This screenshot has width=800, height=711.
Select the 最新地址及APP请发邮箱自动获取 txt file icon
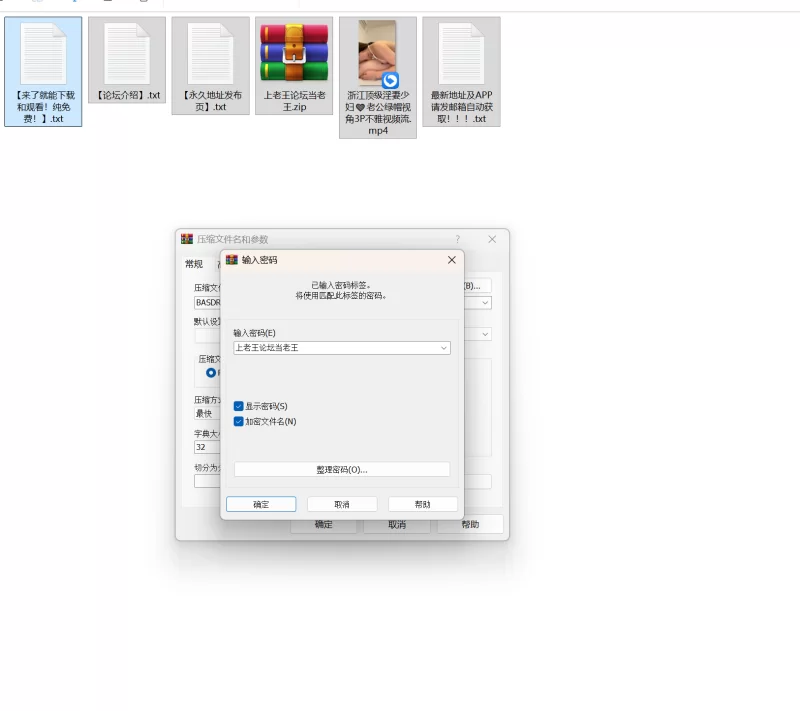[x=461, y=54]
